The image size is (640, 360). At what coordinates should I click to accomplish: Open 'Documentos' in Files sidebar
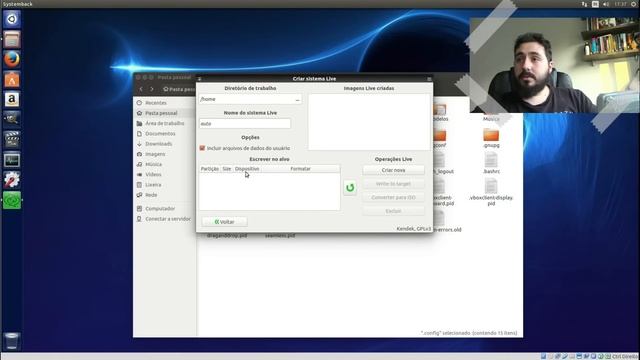160,133
